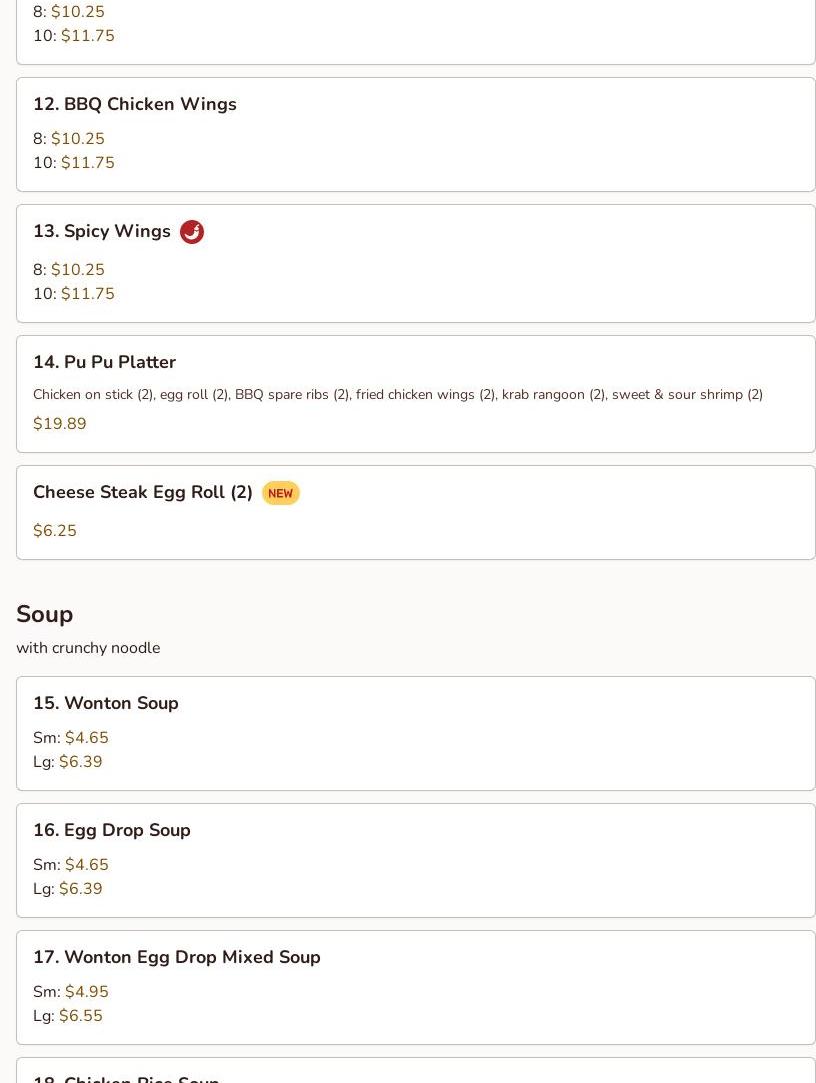Select 8-piece Spicy Wings at $10.25
Image resolution: width=816 pixels, height=1083 pixels.
[77, 270]
